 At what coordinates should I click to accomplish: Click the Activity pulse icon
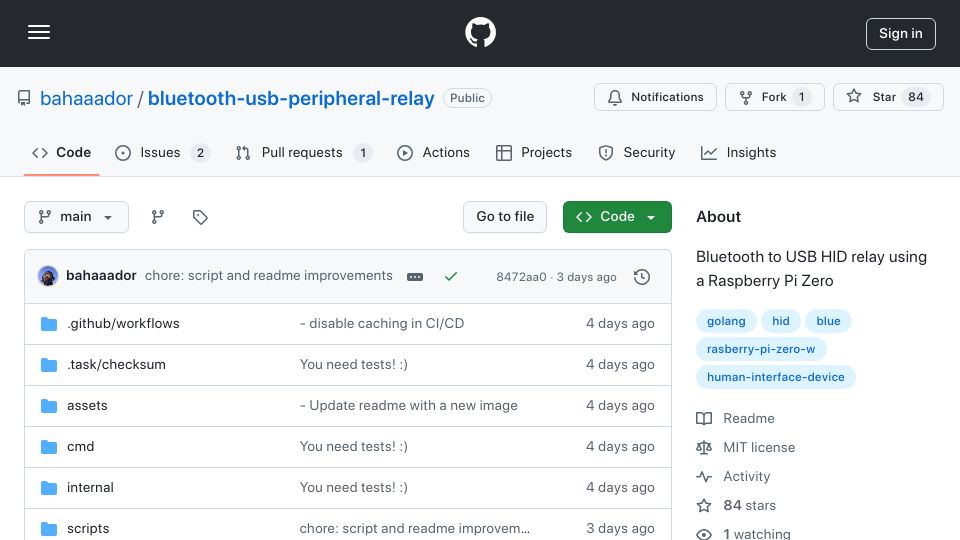tap(704, 476)
